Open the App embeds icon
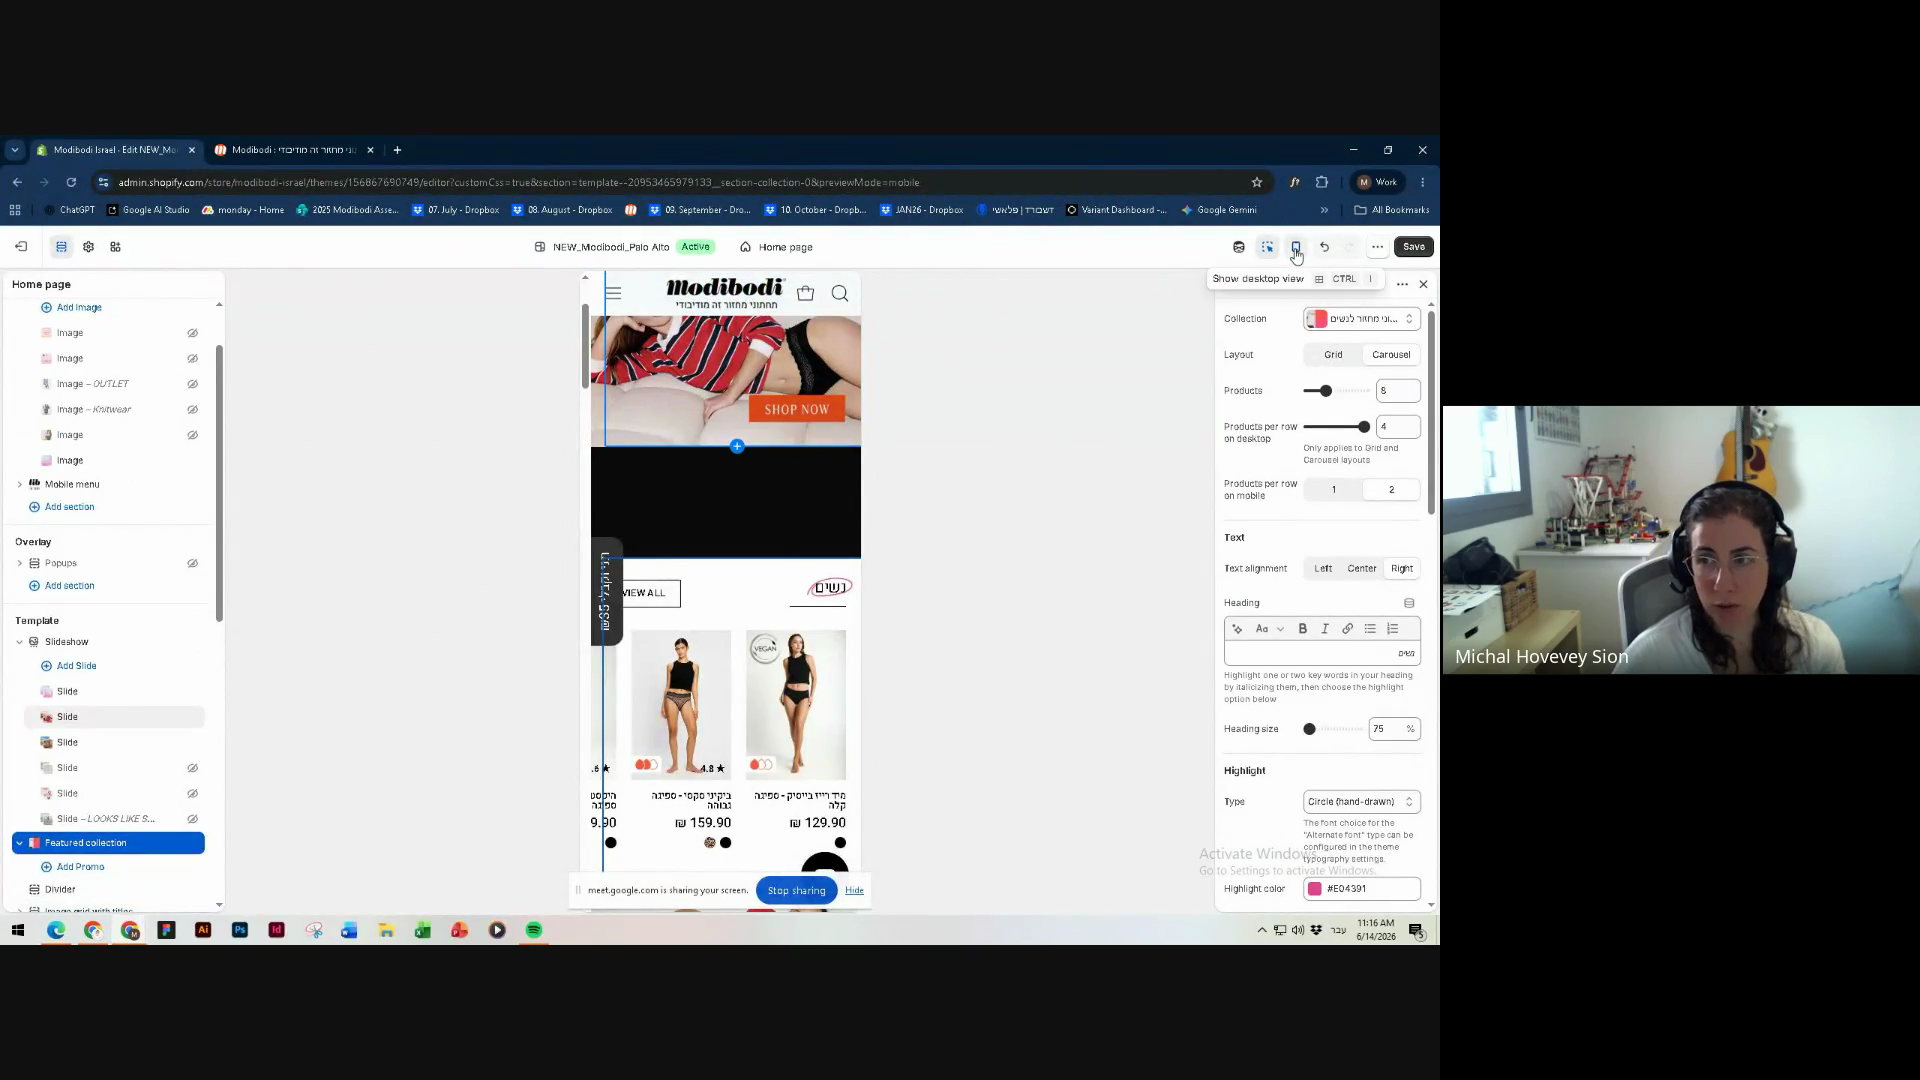1920x1080 pixels. (115, 247)
